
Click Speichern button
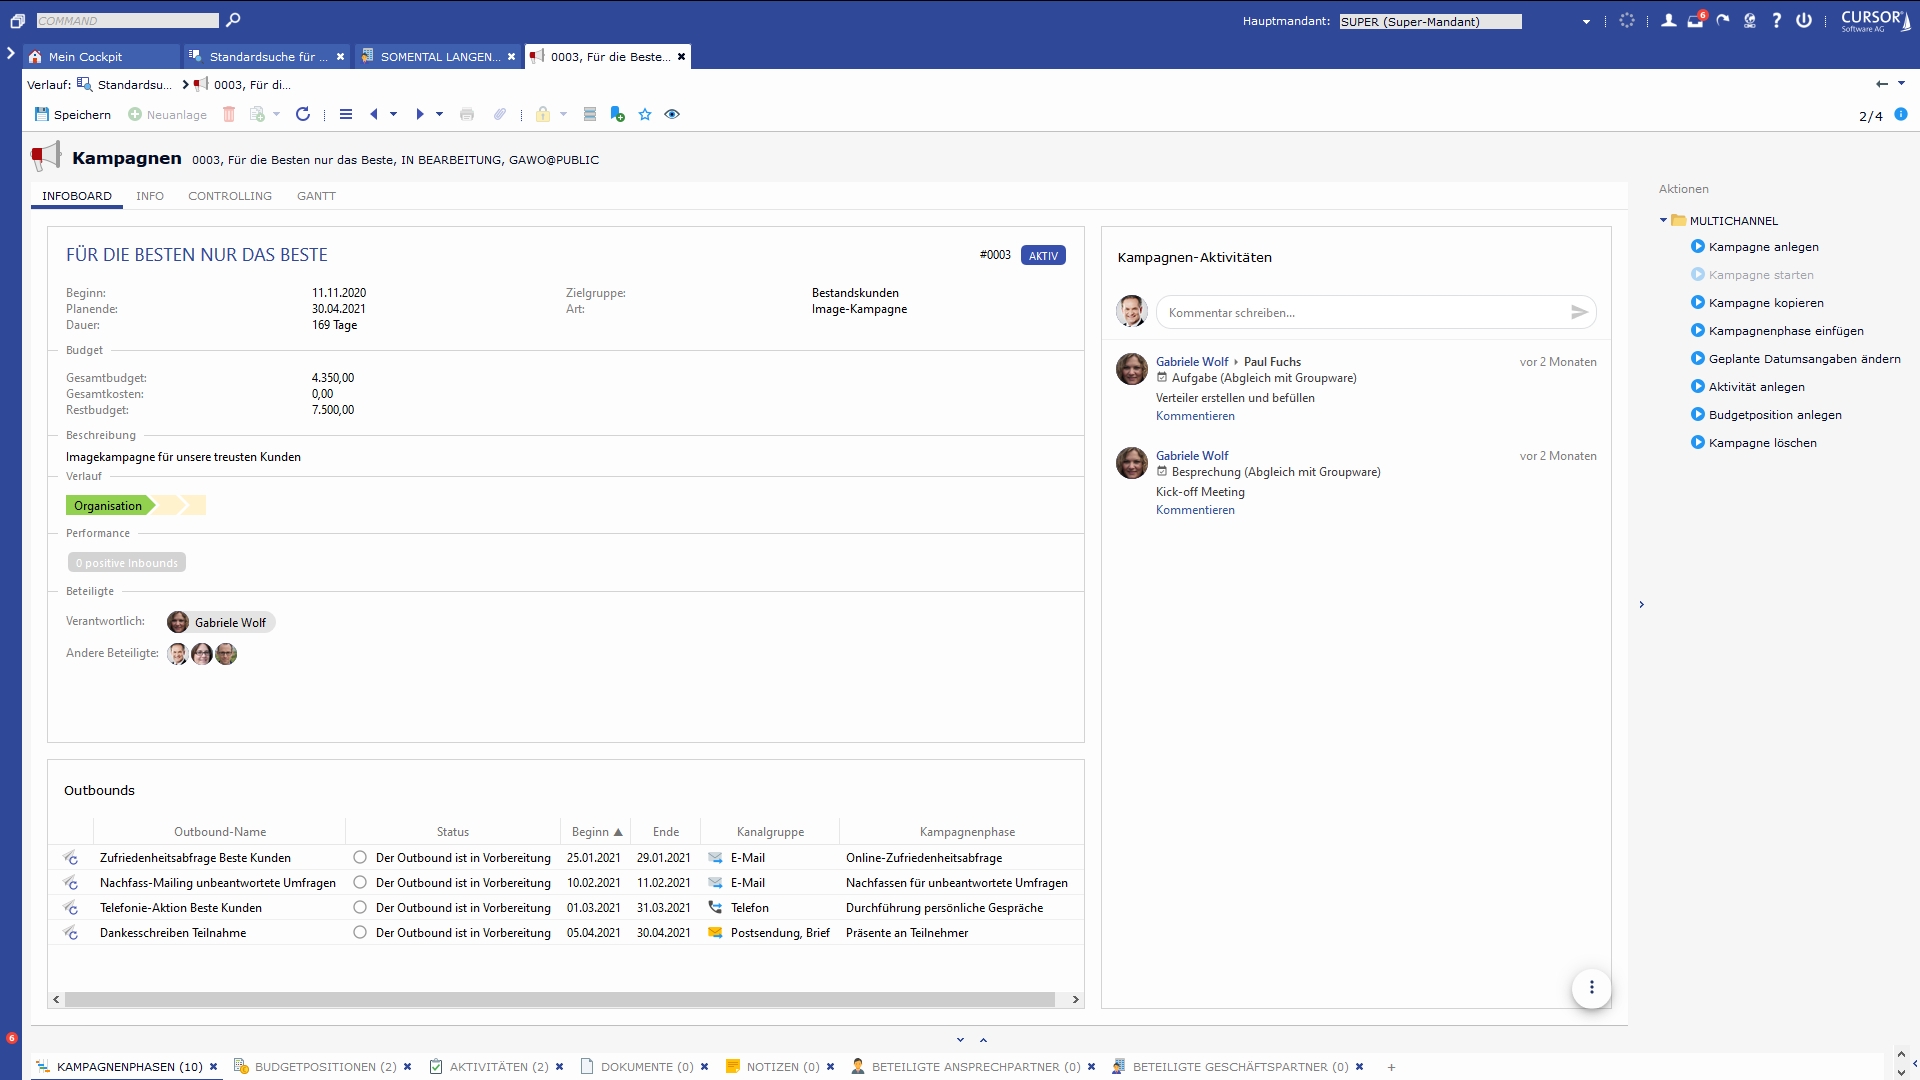click(73, 114)
